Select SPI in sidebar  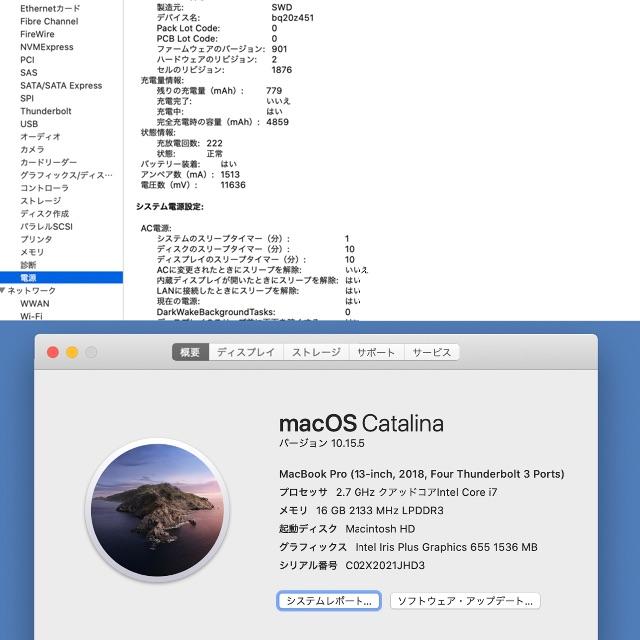[x=27, y=98]
